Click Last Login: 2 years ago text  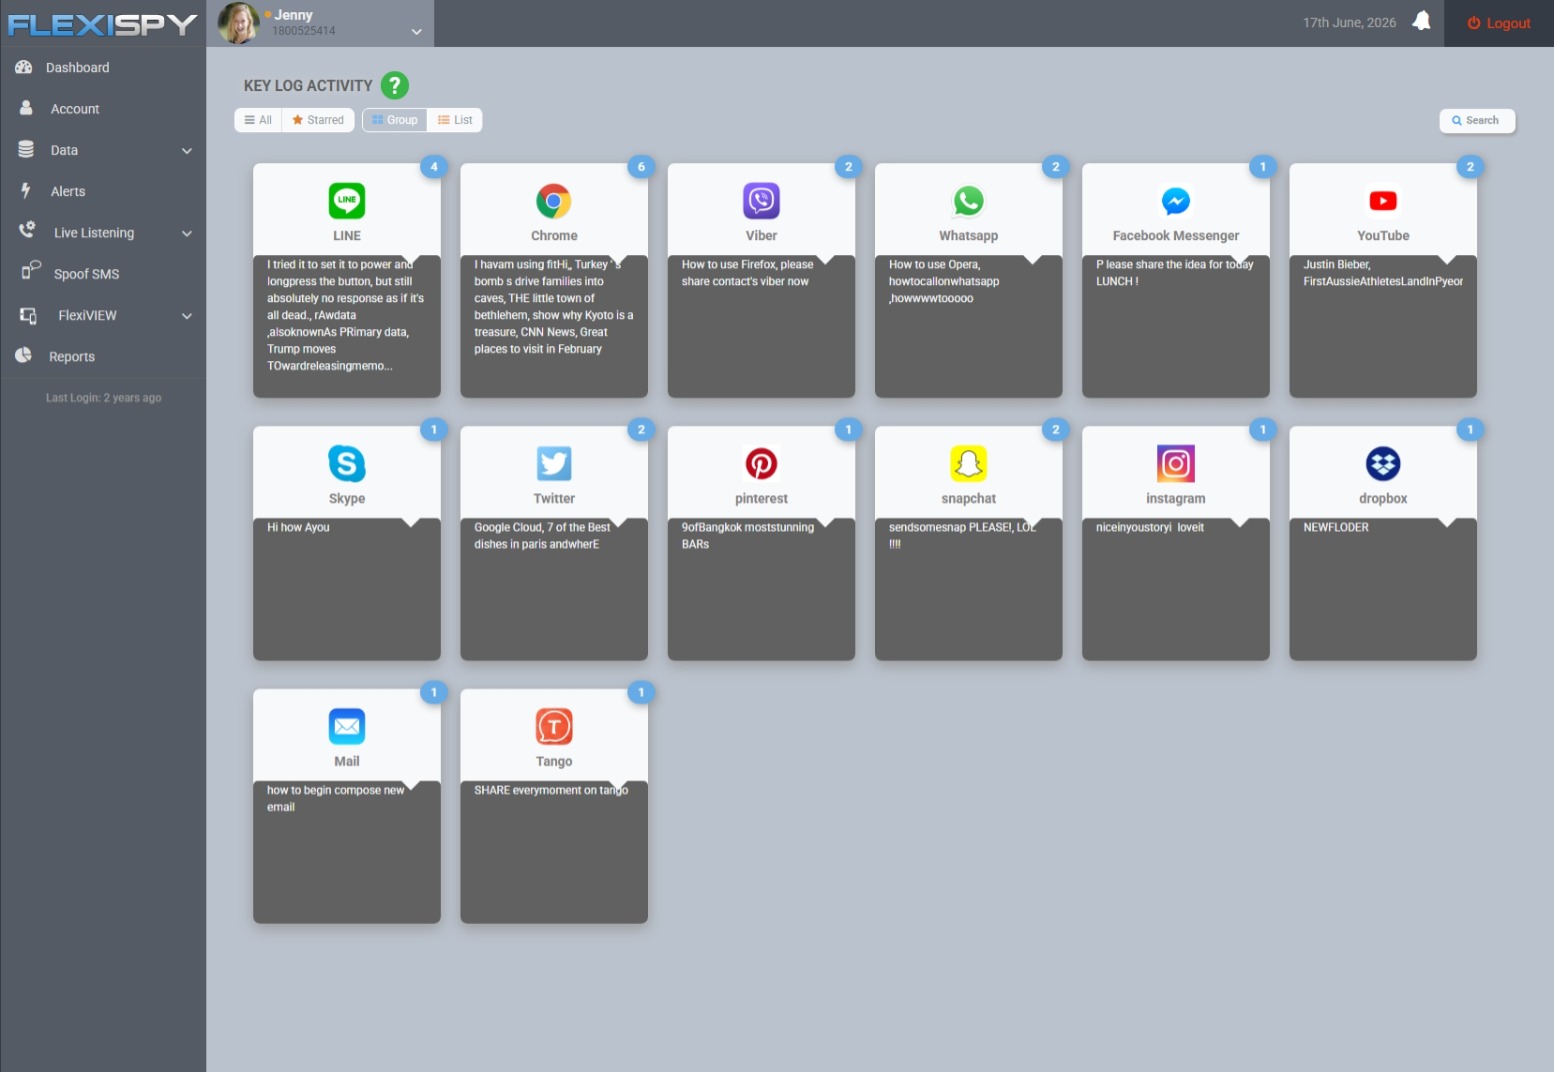tap(103, 398)
